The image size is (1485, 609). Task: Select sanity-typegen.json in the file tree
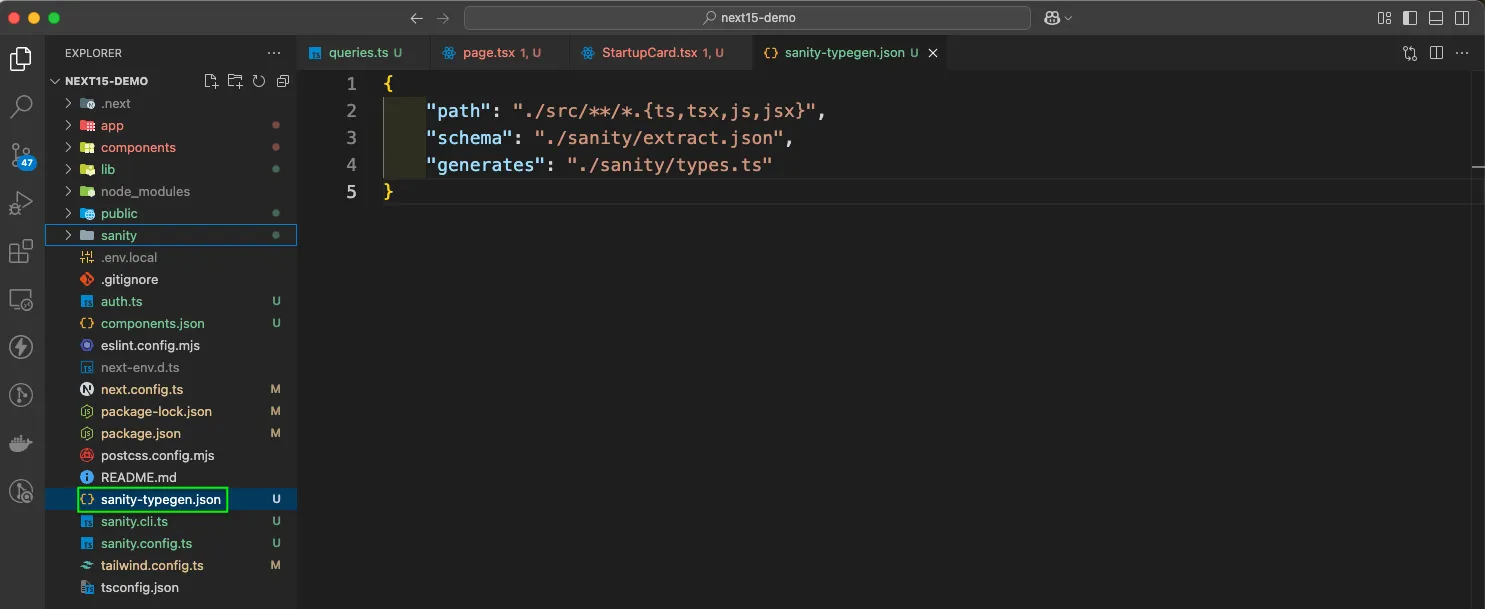click(171, 499)
